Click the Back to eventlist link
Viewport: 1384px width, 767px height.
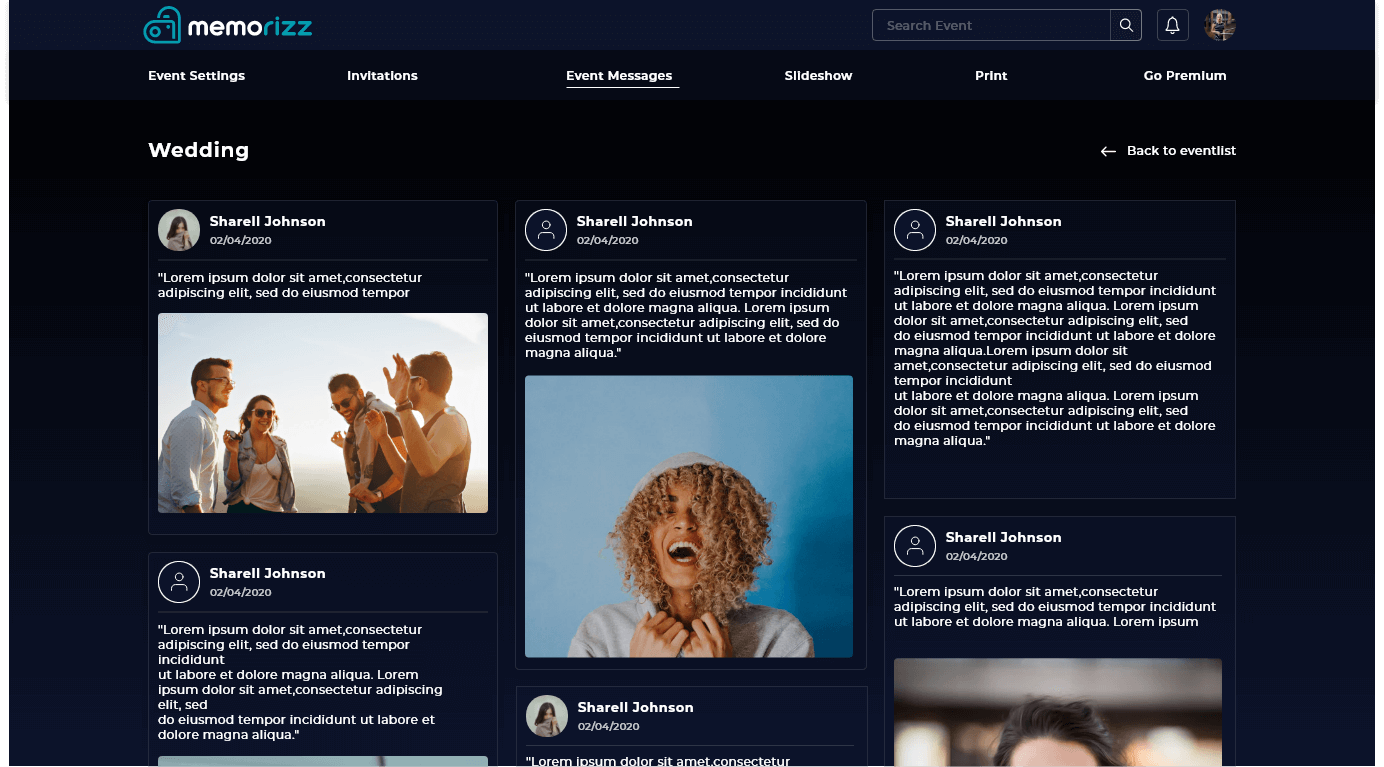1181,151
